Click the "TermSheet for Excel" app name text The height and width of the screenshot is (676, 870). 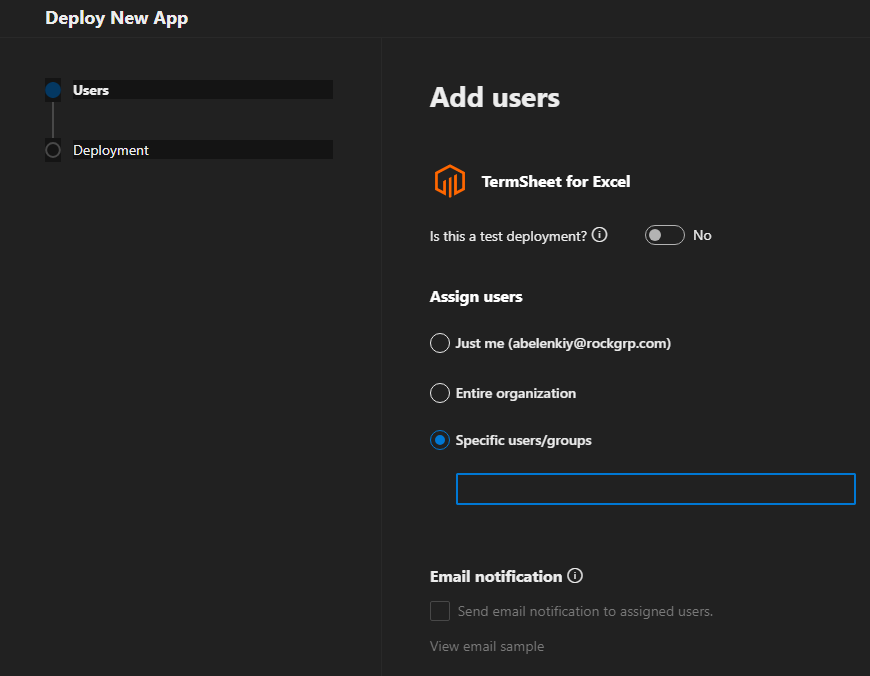pyautogui.click(x=555, y=181)
